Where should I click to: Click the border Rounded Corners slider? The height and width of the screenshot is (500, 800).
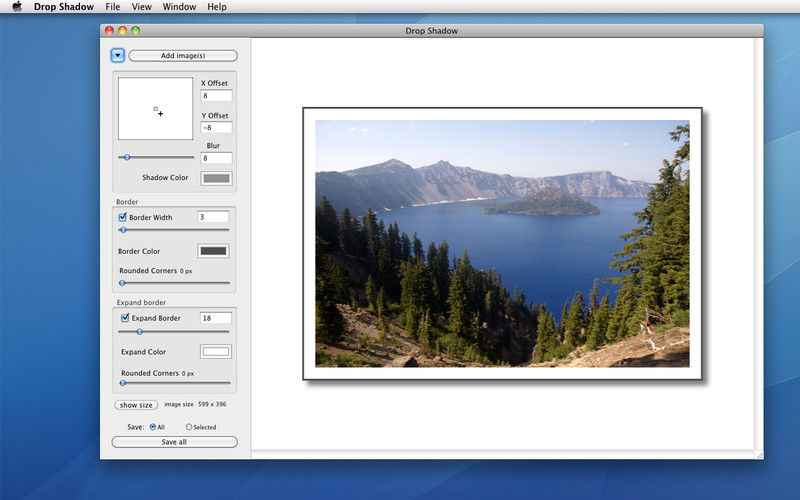pos(174,283)
